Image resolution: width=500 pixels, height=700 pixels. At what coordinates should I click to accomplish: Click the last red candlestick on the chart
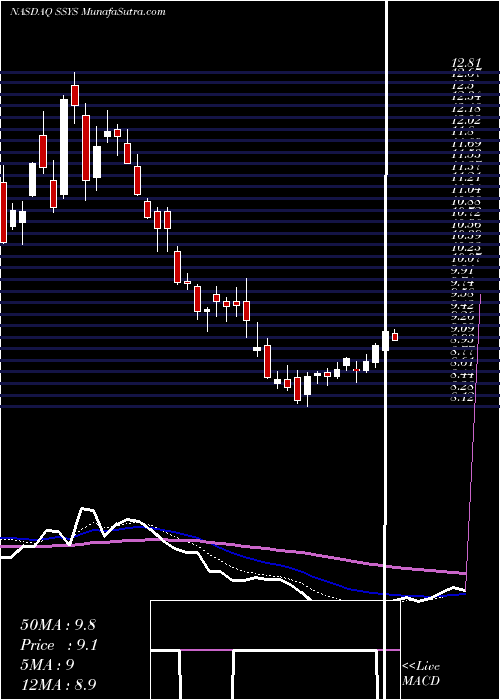(x=395, y=337)
